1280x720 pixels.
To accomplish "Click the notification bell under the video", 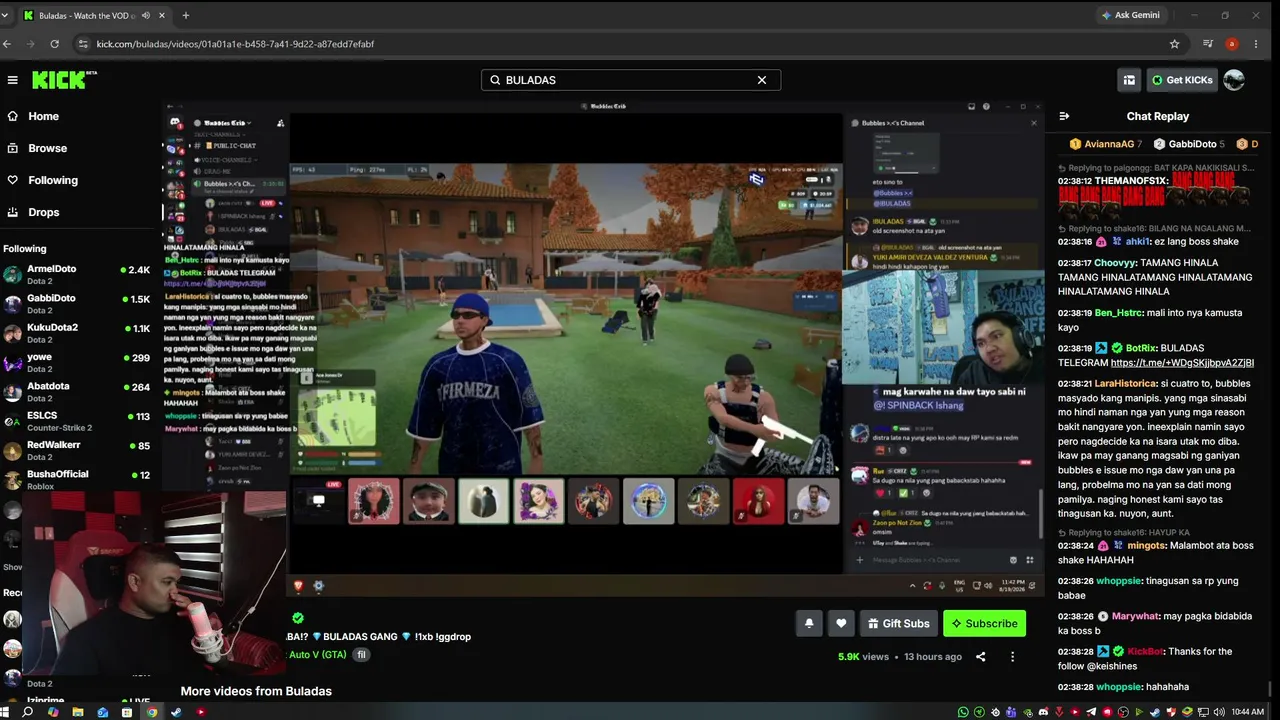I will click(x=809, y=623).
